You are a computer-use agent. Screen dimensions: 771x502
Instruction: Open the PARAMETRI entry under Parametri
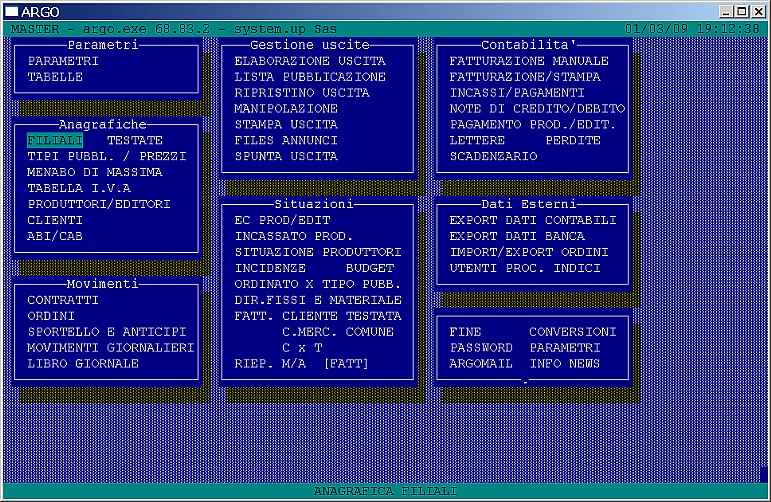pos(63,61)
